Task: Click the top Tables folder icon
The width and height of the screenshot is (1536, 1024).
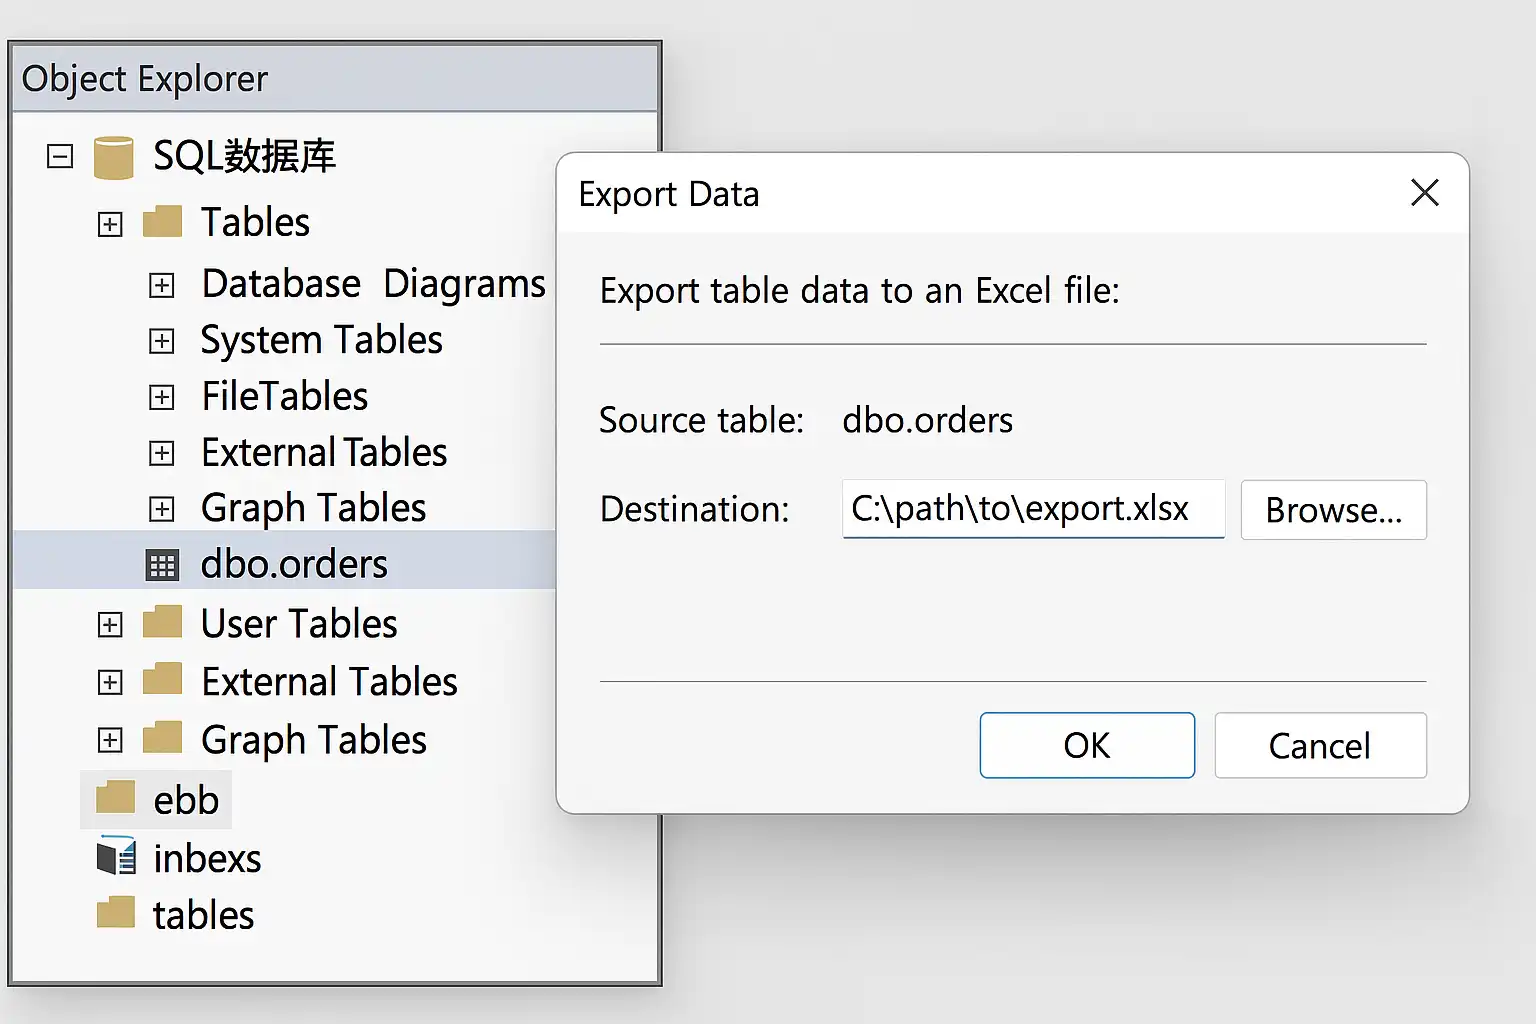Action: (162, 221)
